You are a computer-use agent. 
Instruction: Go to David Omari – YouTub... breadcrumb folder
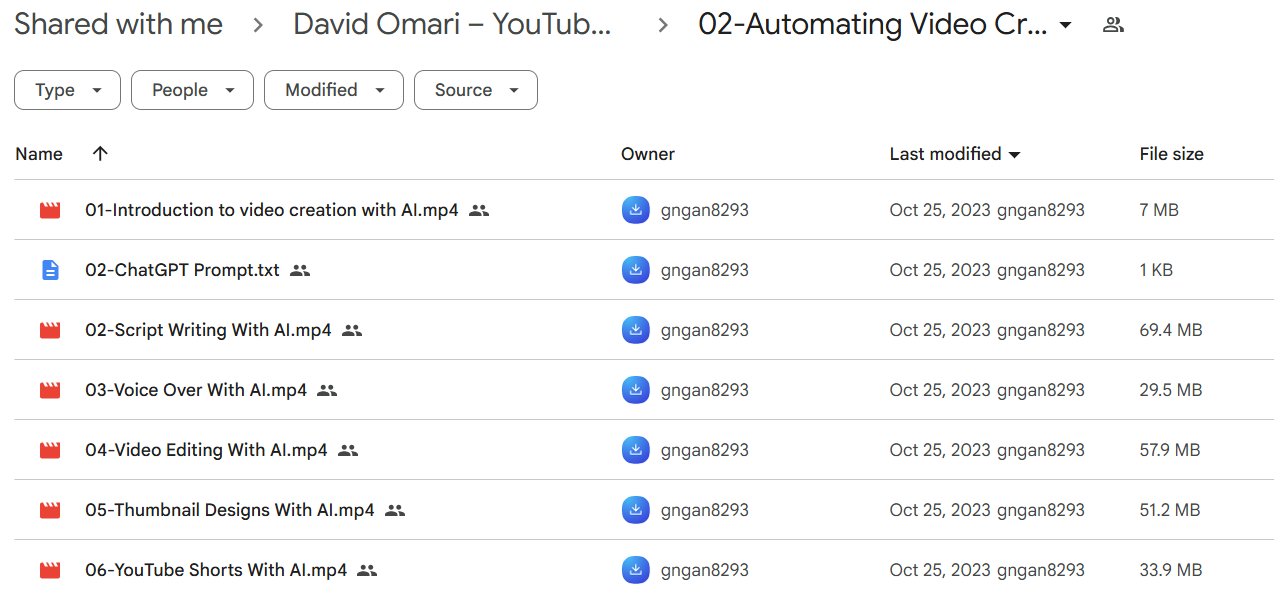pos(452,25)
